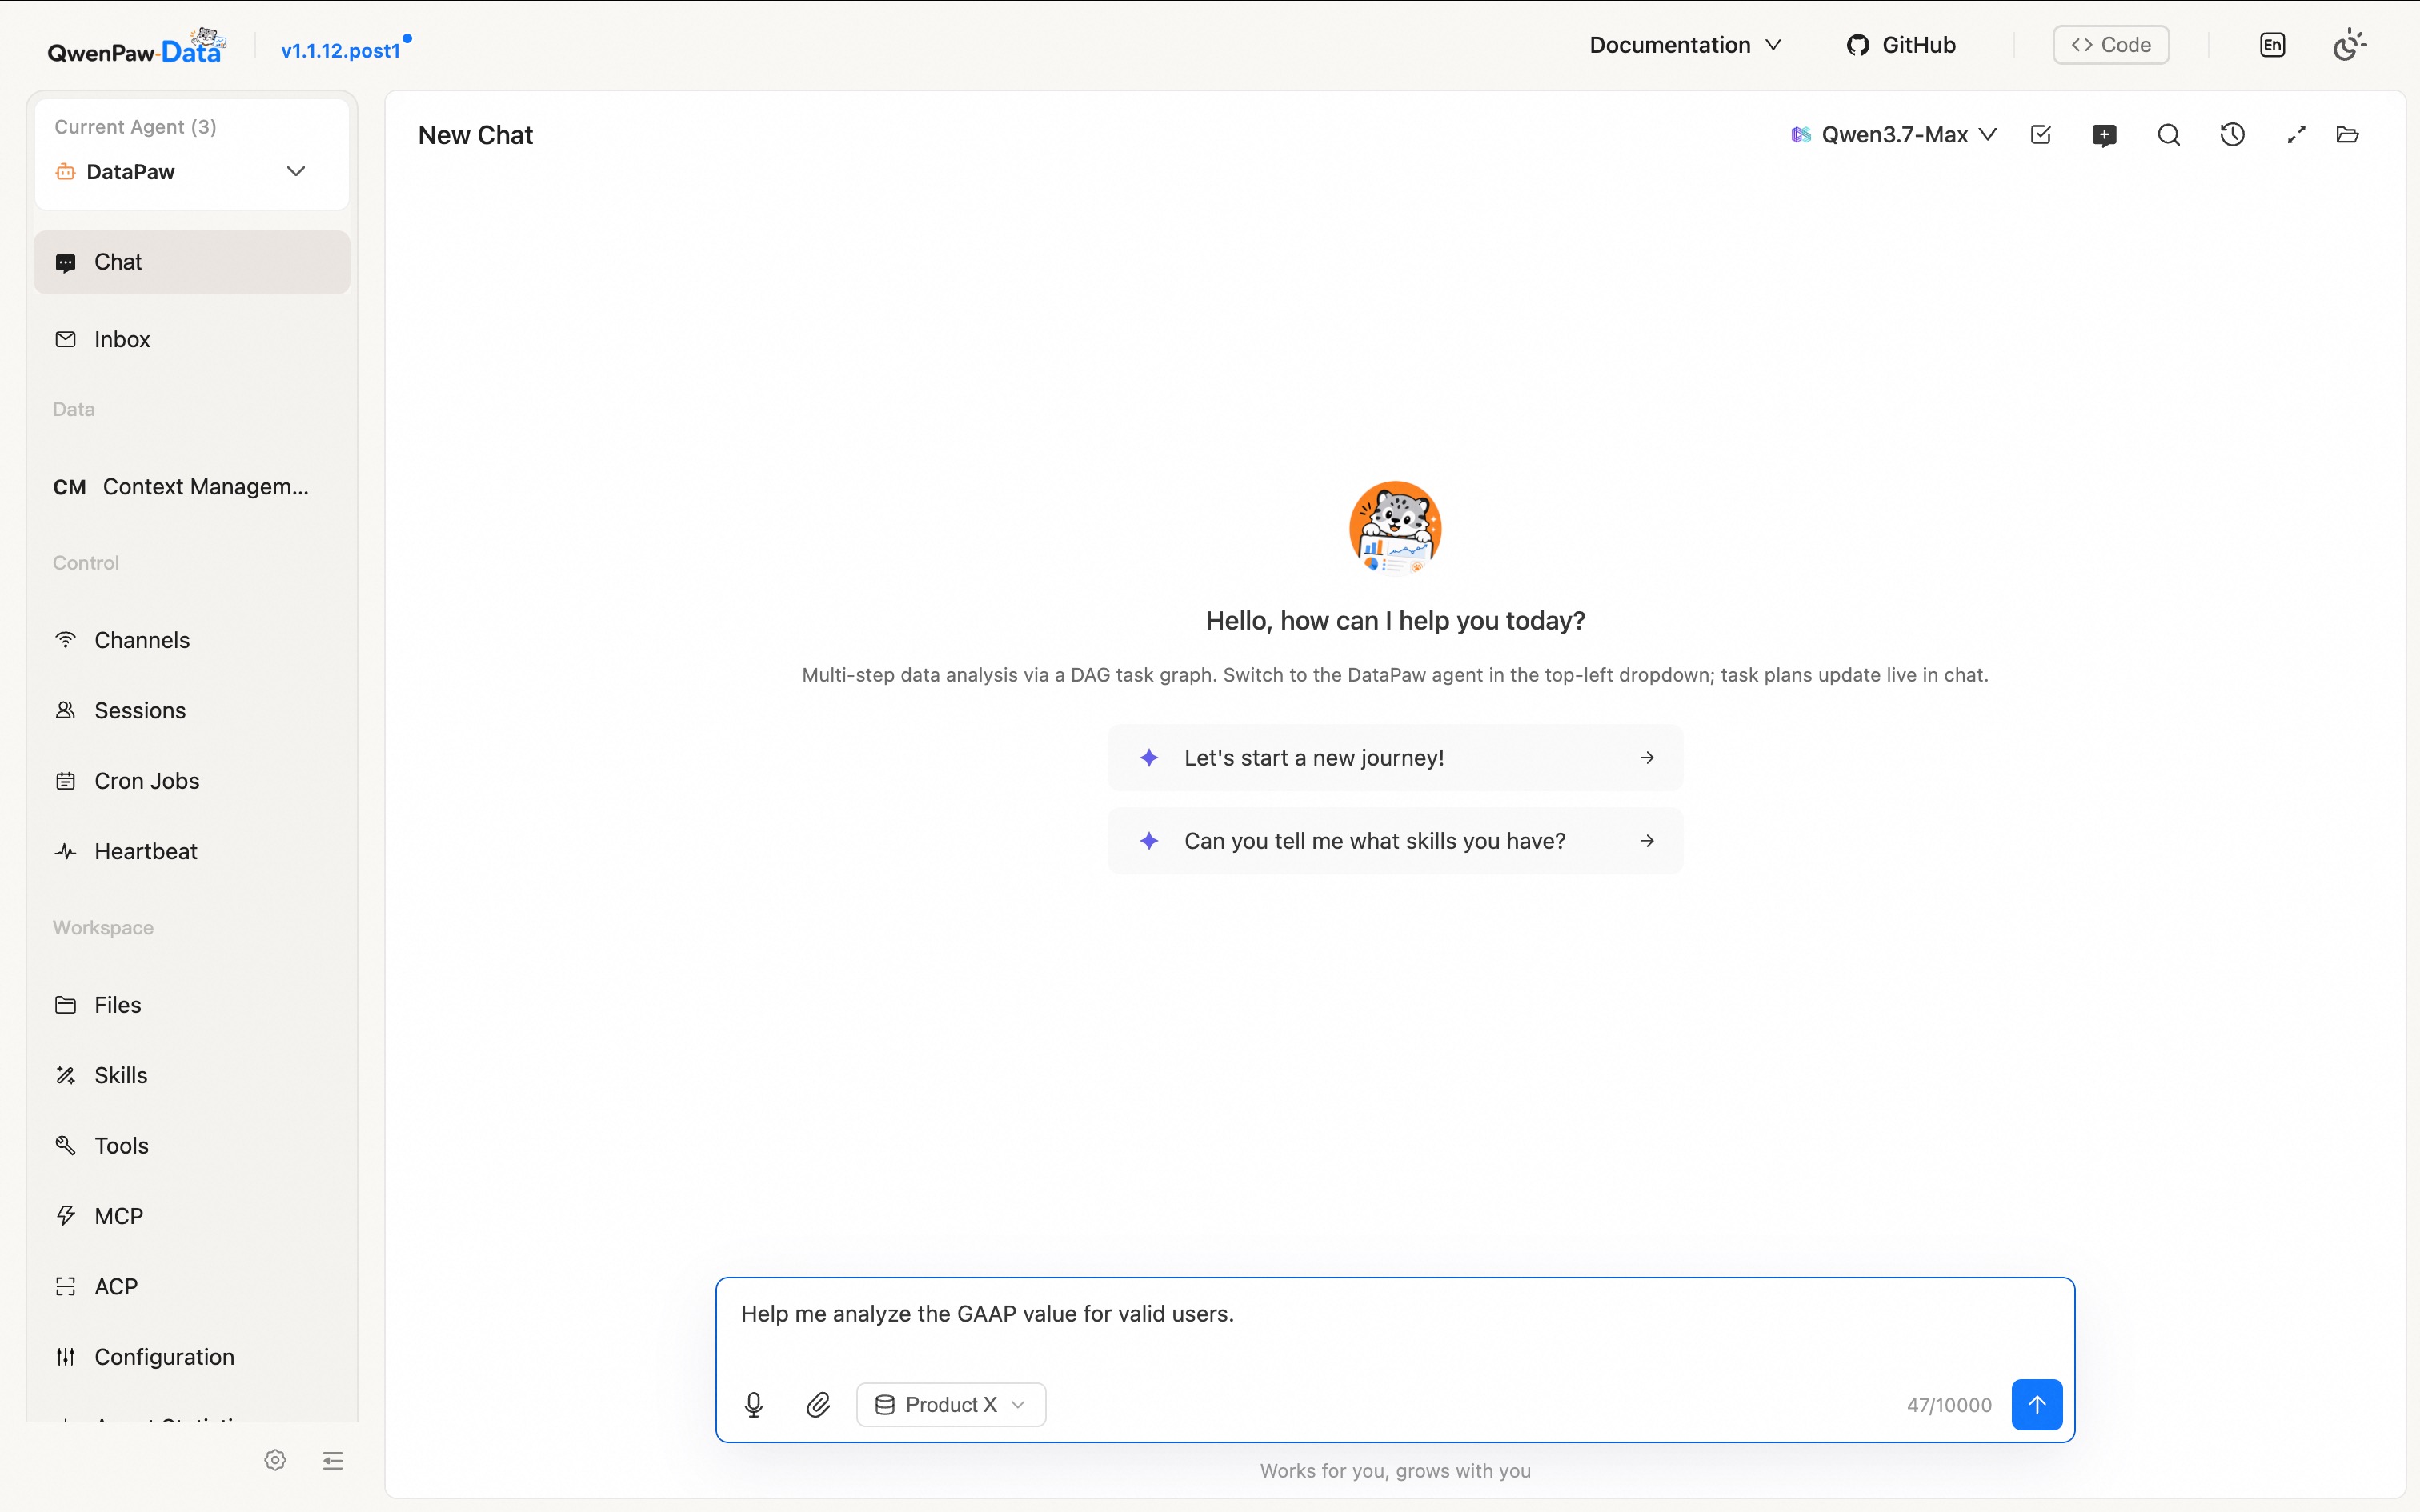The width and height of the screenshot is (2420, 1512).
Task: Open the Qwen3.7-Max model selector
Action: [x=1893, y=135]
